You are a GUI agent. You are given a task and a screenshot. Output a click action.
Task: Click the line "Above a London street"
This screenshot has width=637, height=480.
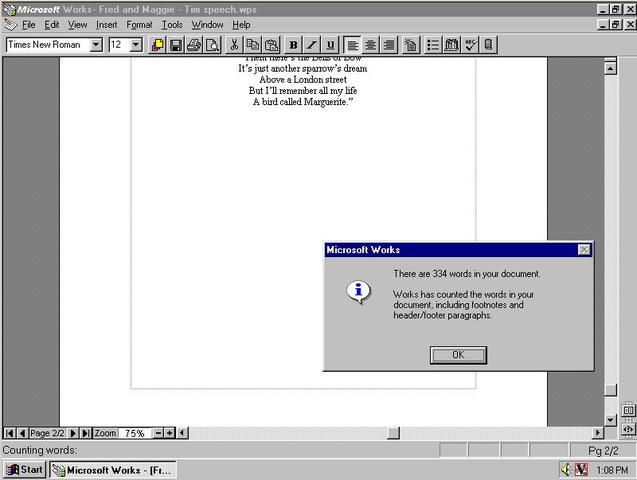(303, 80)
